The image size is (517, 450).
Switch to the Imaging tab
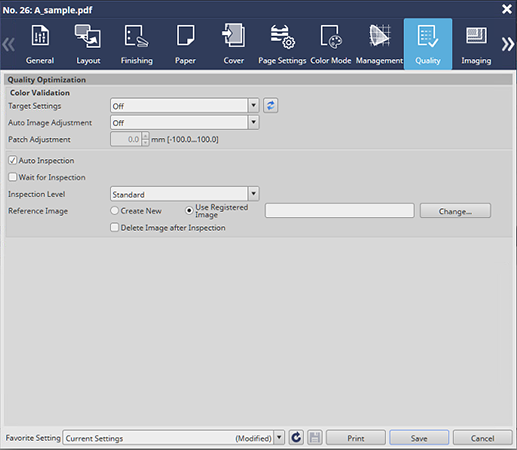point(476,44)
